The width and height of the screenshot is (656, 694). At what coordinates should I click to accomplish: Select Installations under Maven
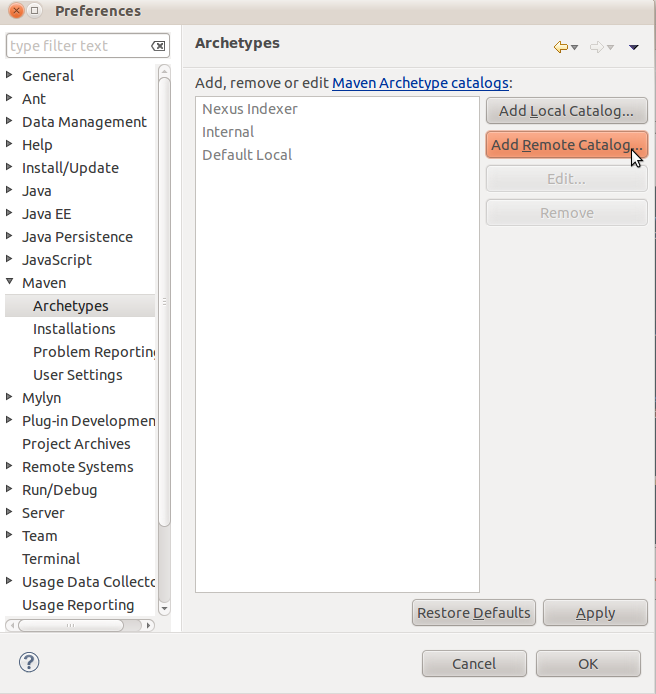(74, 329)
